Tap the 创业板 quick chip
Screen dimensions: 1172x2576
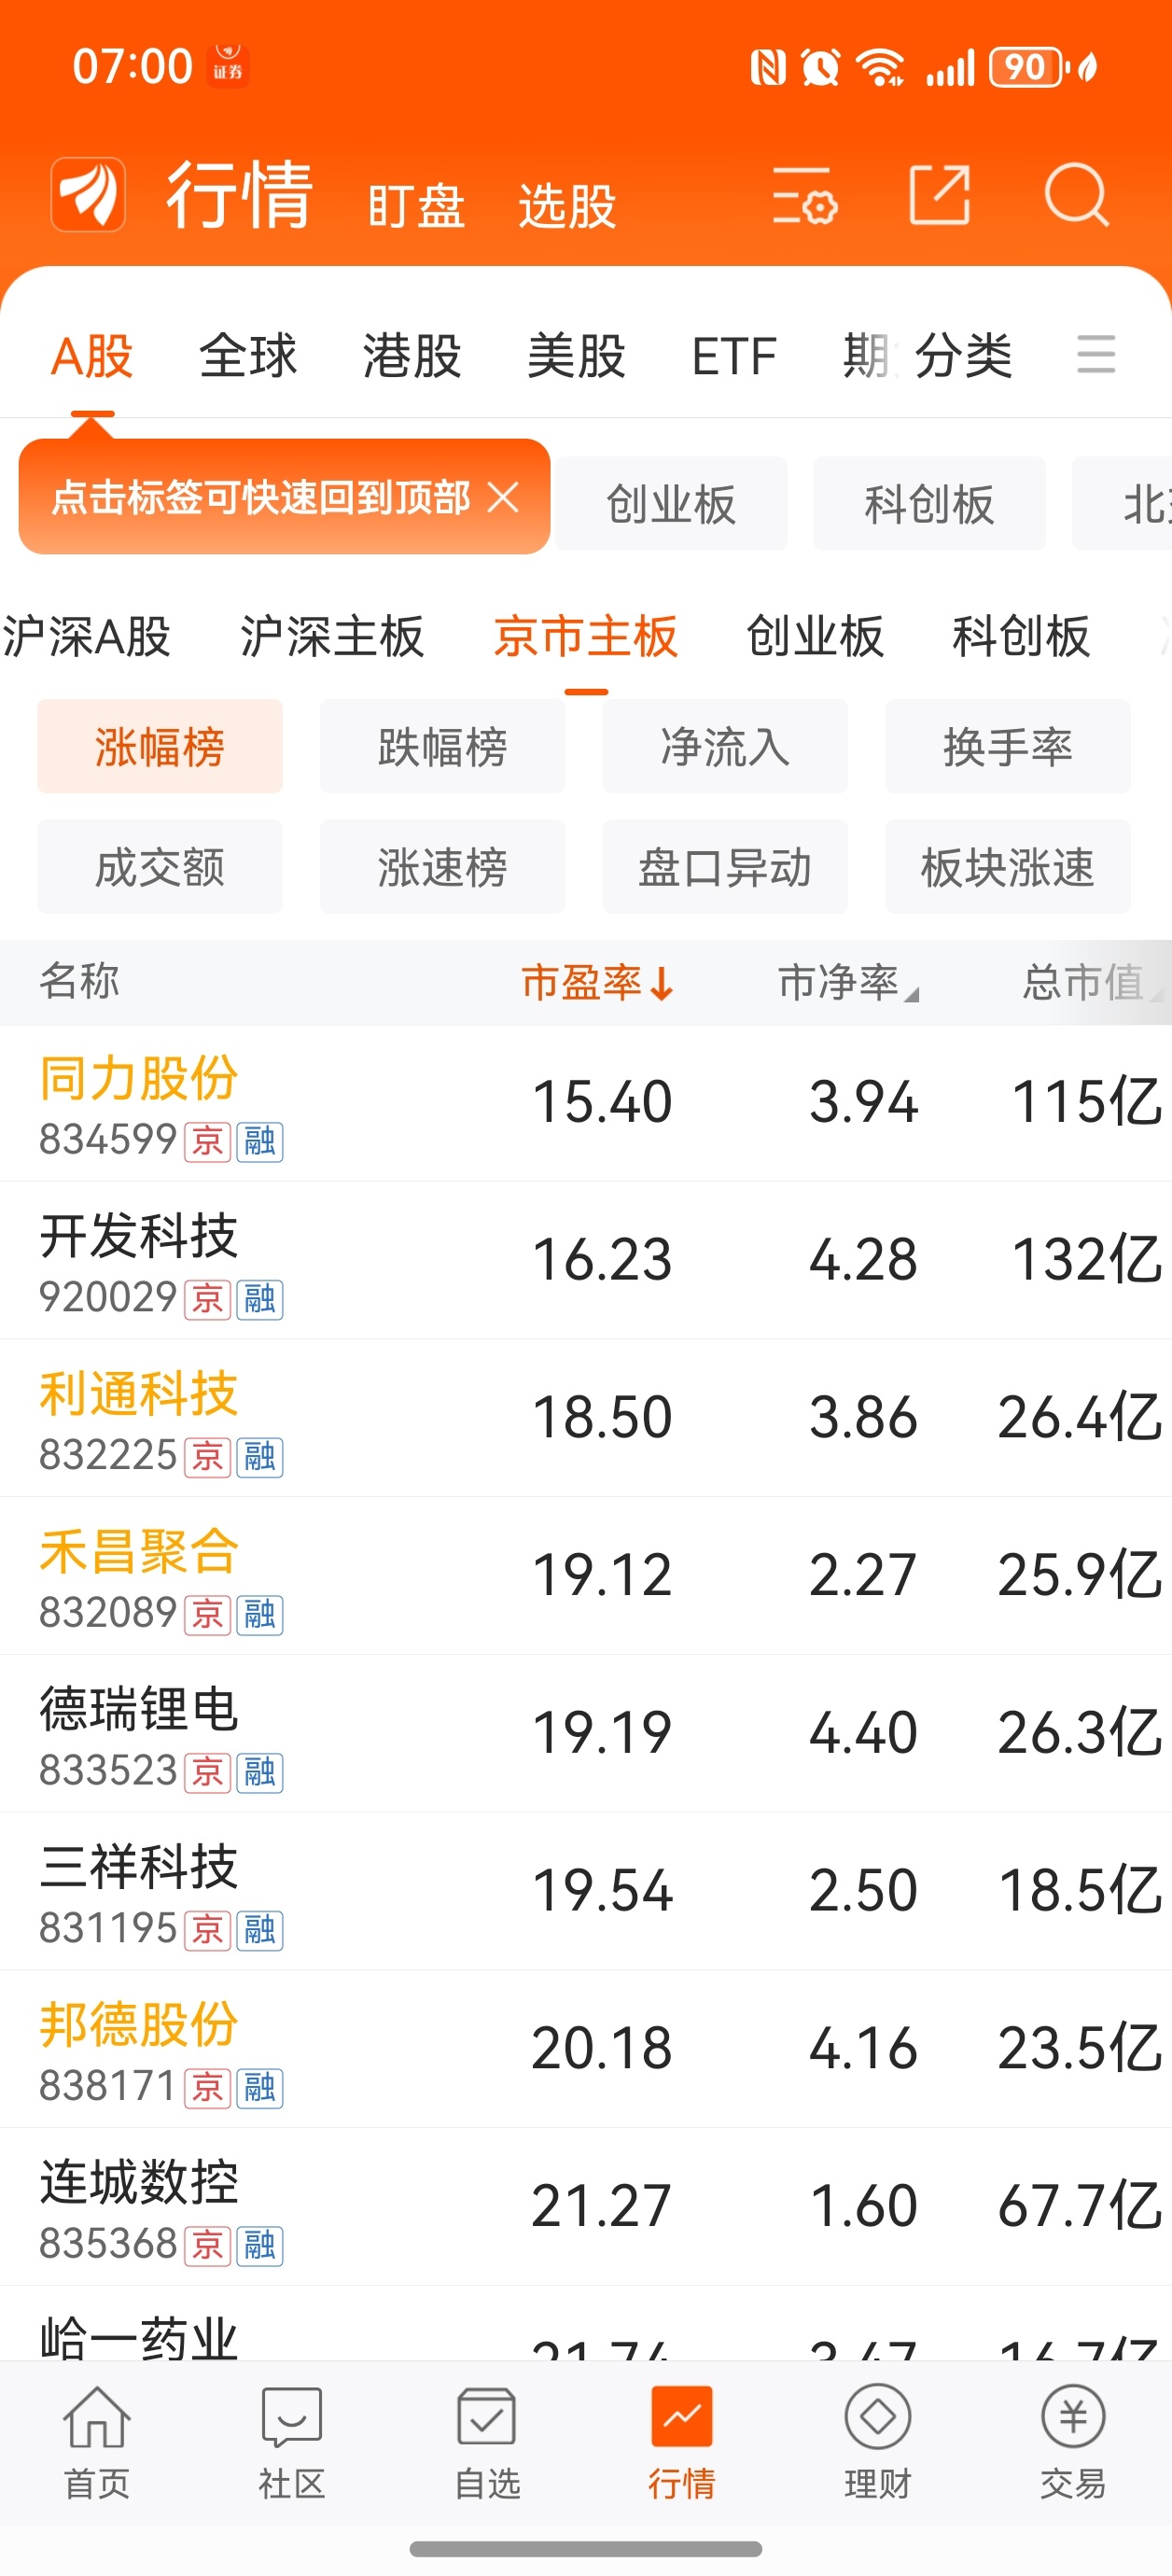pos(671,504)
